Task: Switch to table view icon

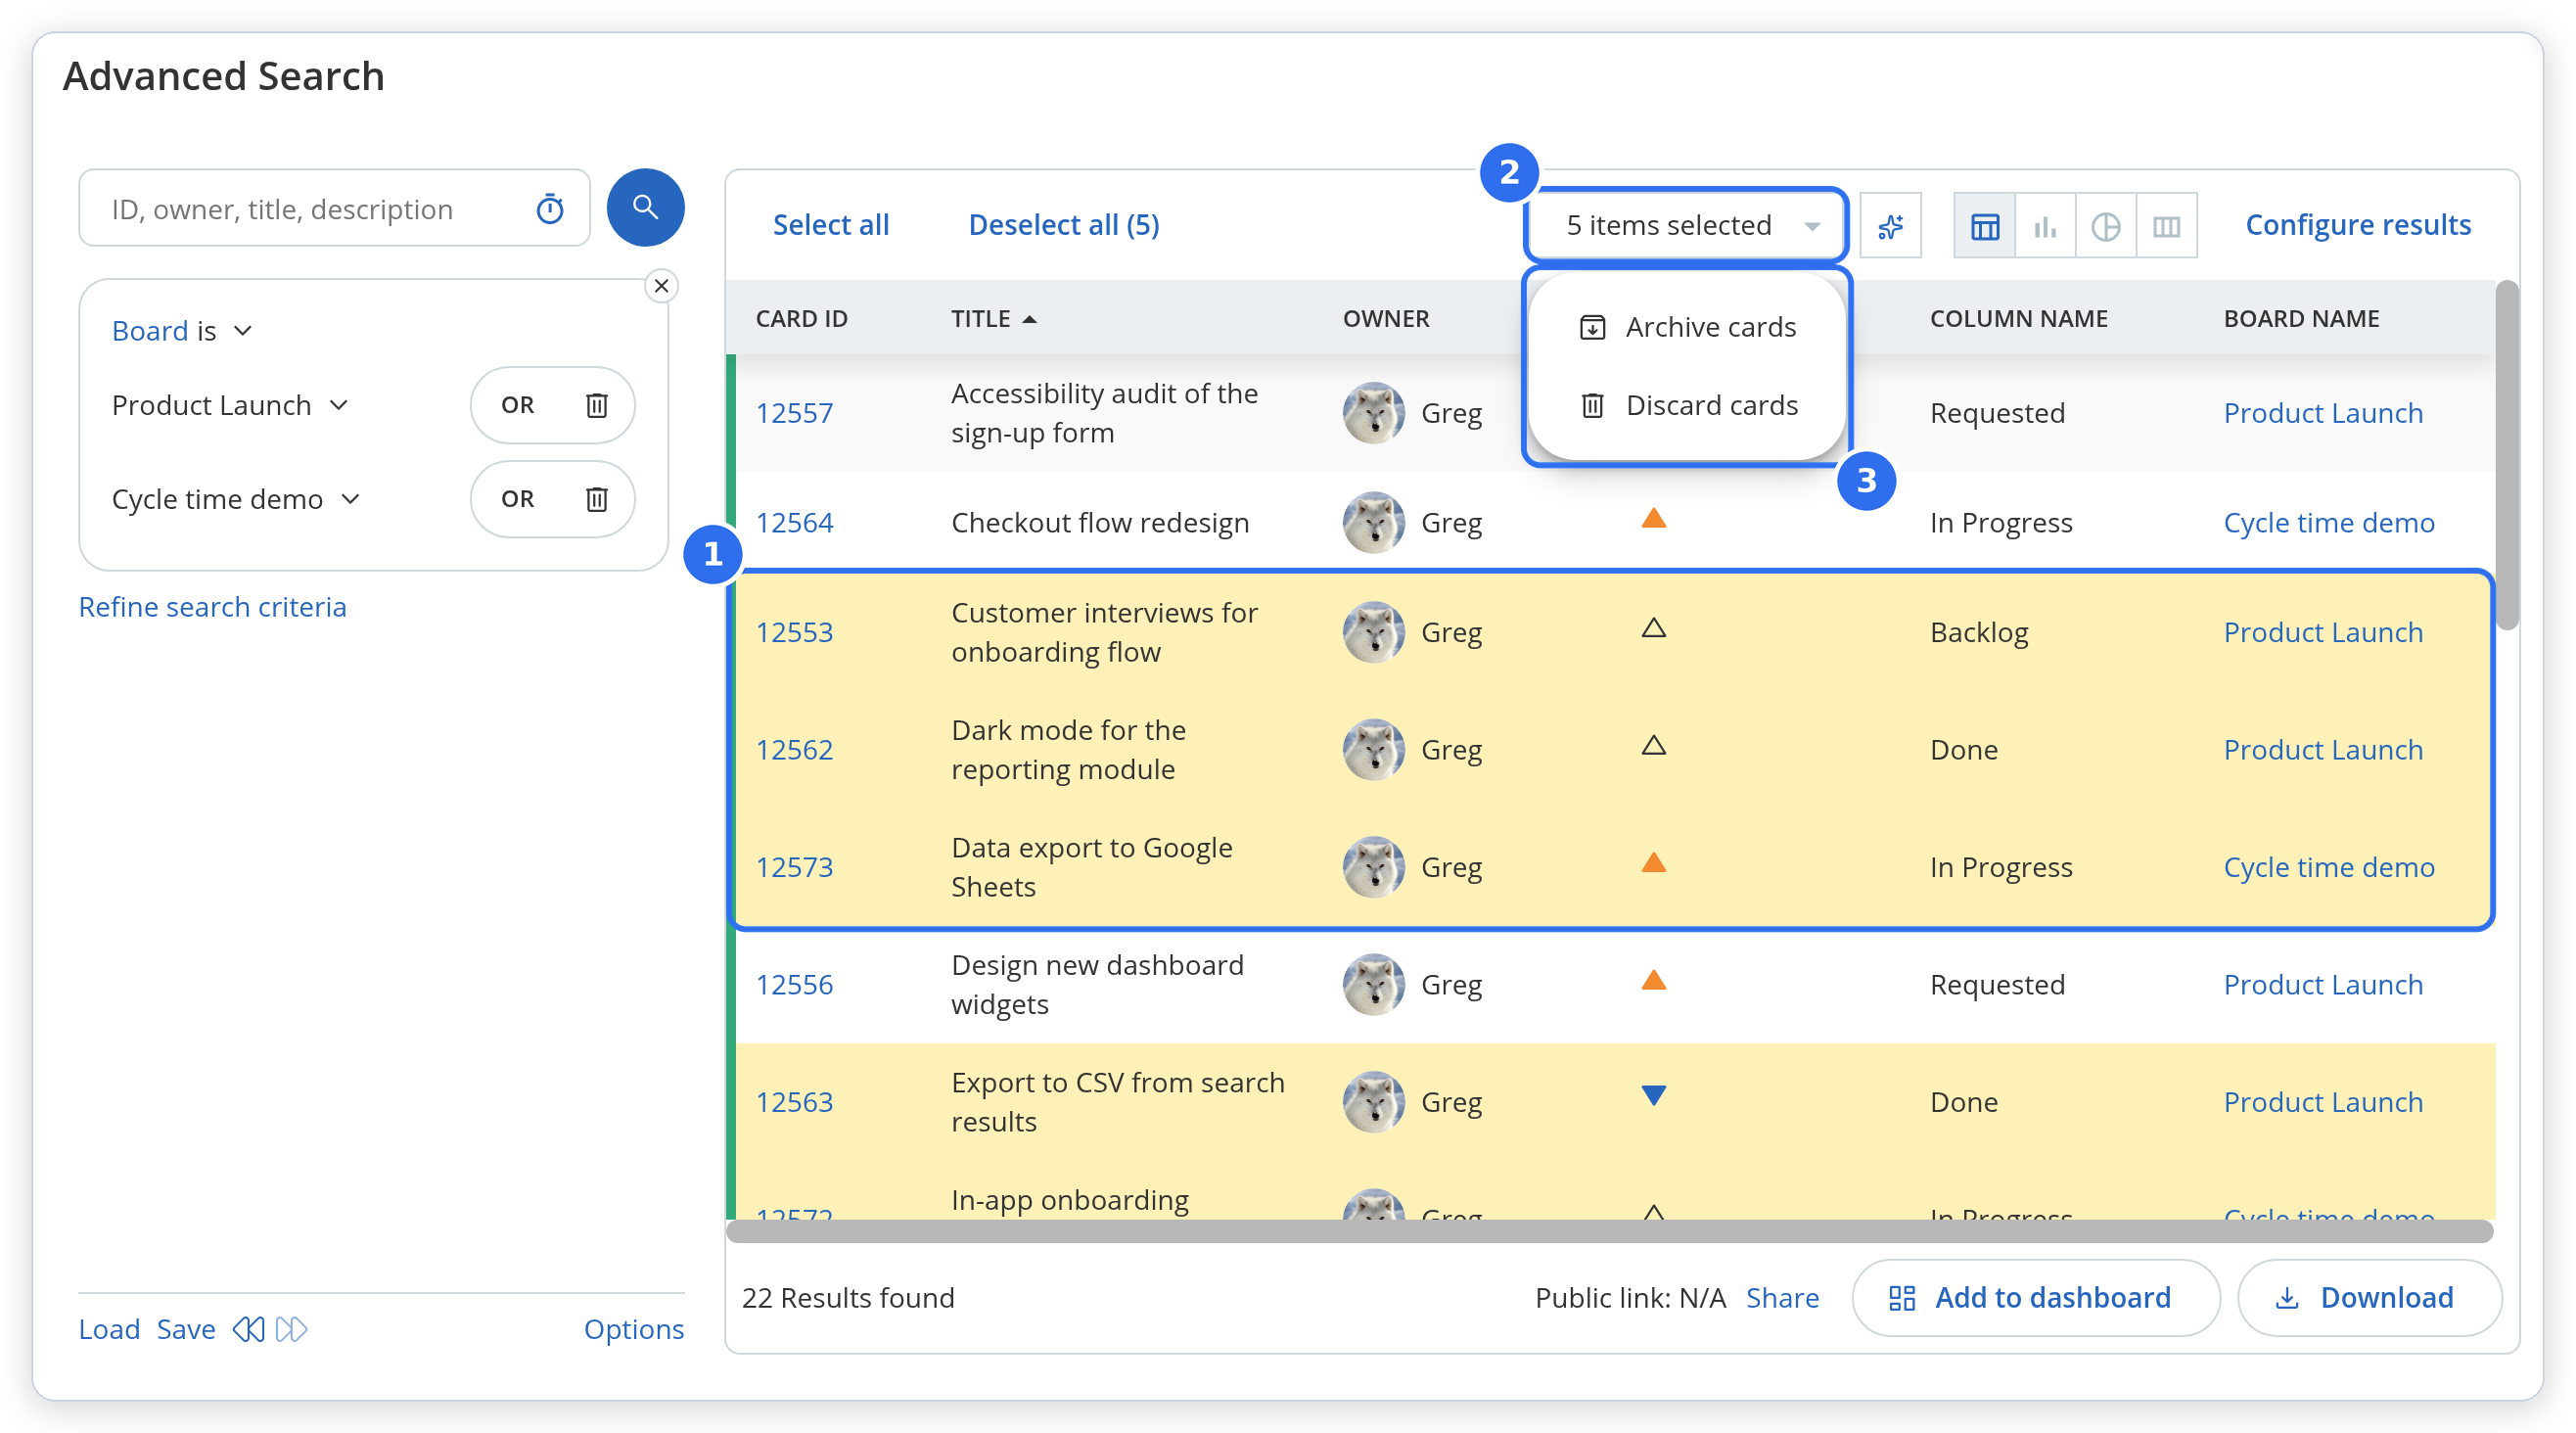Action: (1985, 226)
